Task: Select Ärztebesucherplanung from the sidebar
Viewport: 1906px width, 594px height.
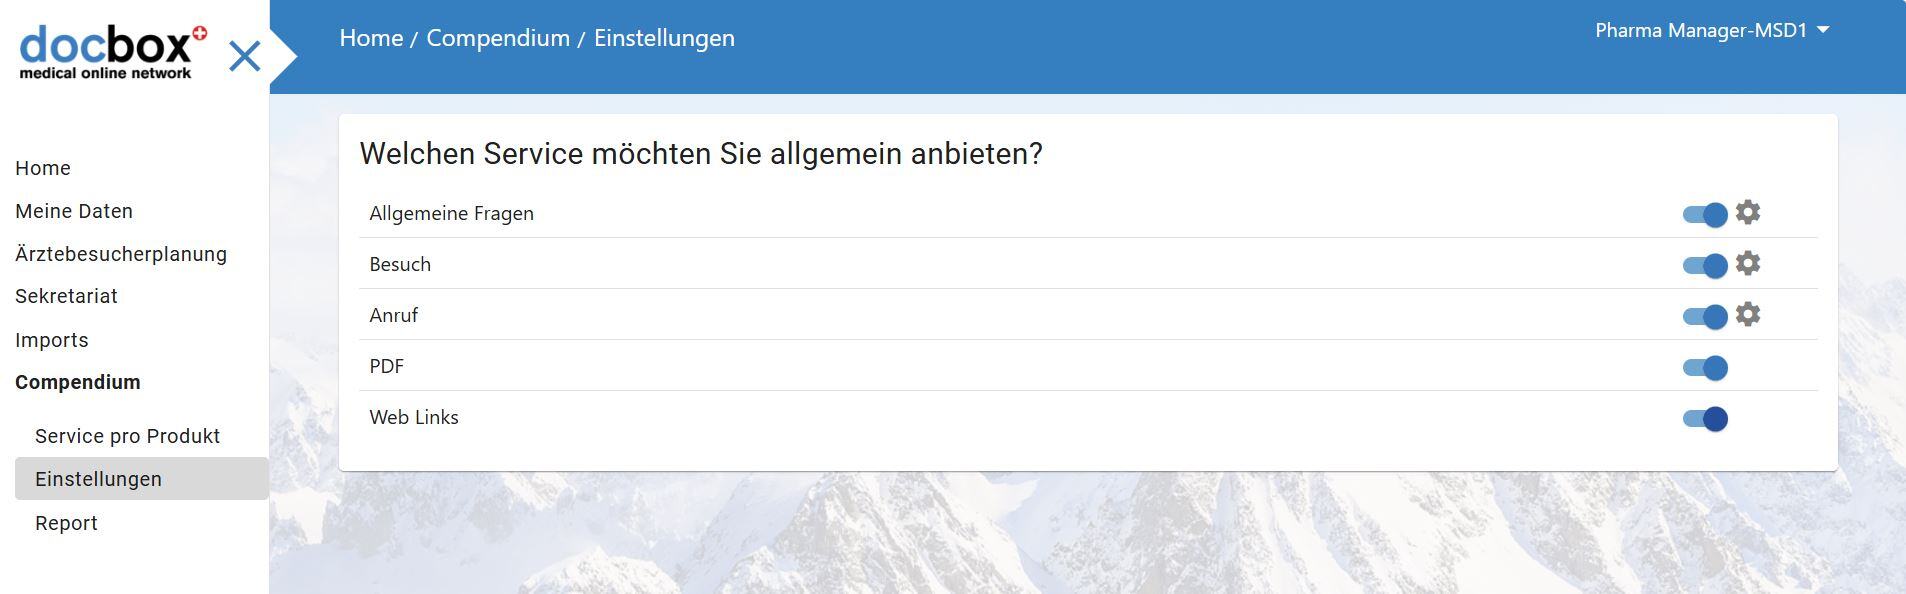Action: click(121, 254)
